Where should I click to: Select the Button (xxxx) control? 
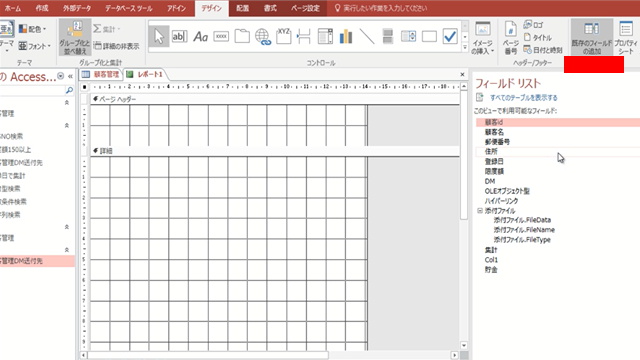coord(221,36)
